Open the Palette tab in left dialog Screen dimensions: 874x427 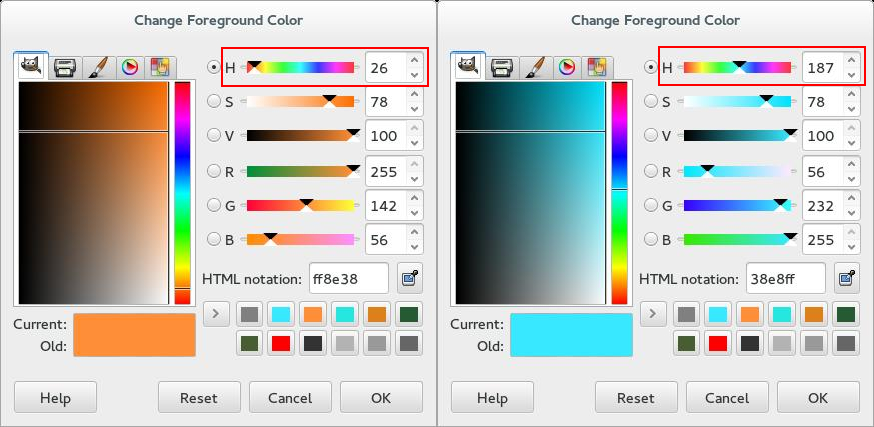pyautogui.click(x=160, y=67)
